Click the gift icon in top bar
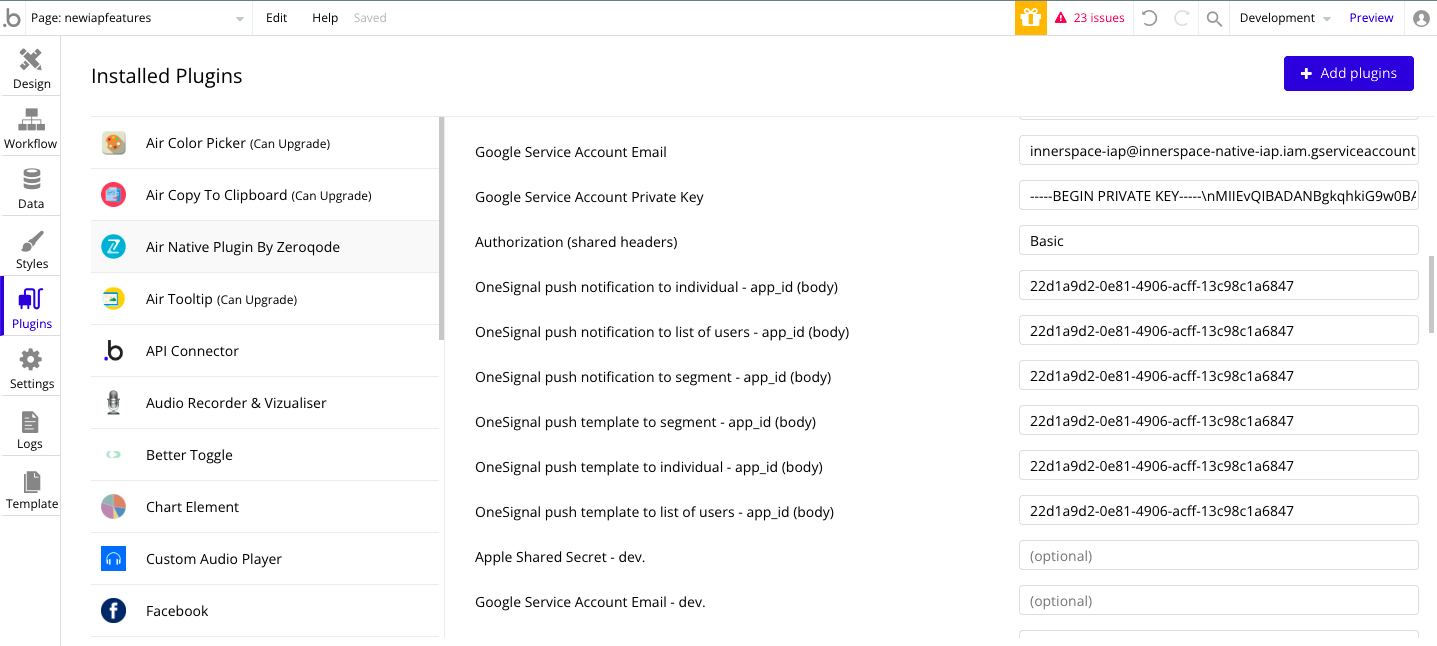 (x=1030, y=18)
